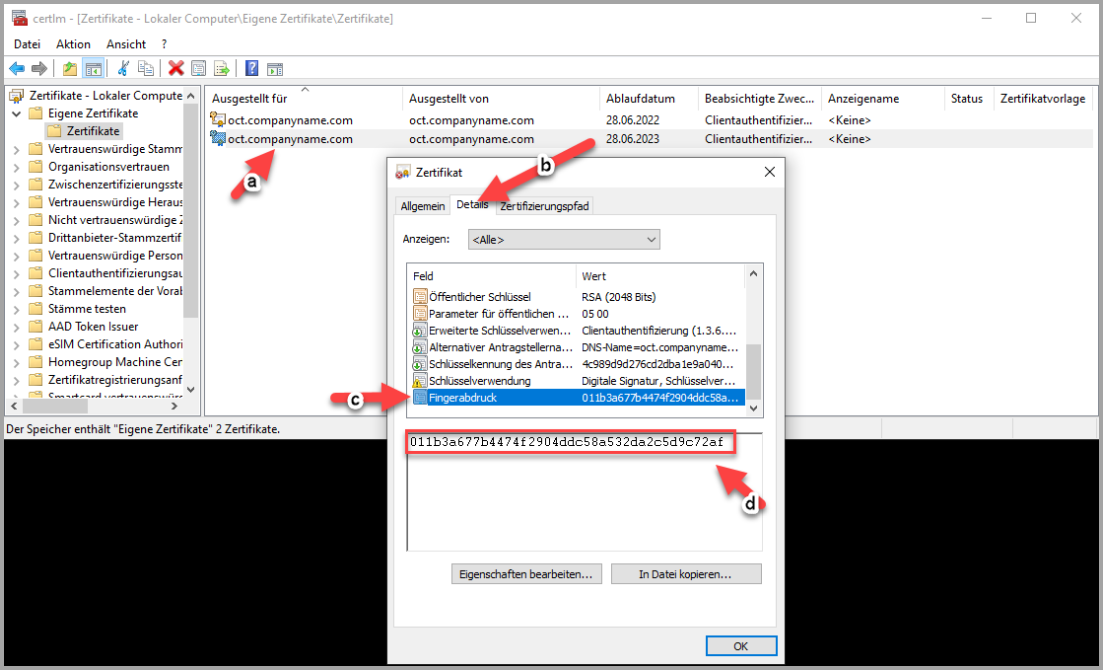The image size is (1103, 670).
Task: Collapse the Eigene Zertifikate tree node
Action: 16,114
